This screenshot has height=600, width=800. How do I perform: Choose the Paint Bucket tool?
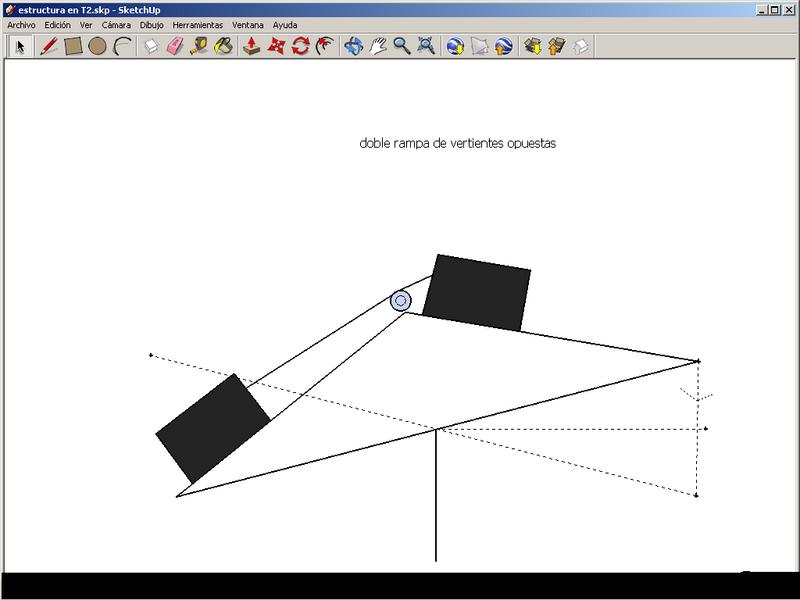pos(223,46)
